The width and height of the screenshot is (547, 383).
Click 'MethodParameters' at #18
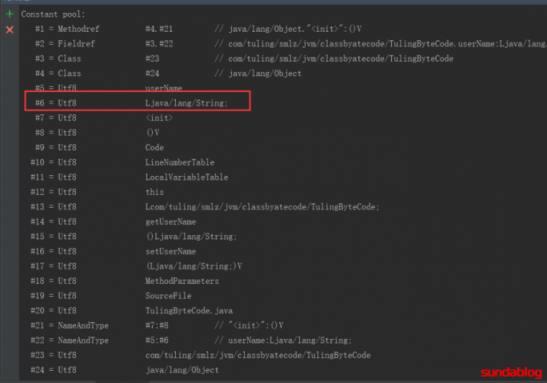point(182,281)
